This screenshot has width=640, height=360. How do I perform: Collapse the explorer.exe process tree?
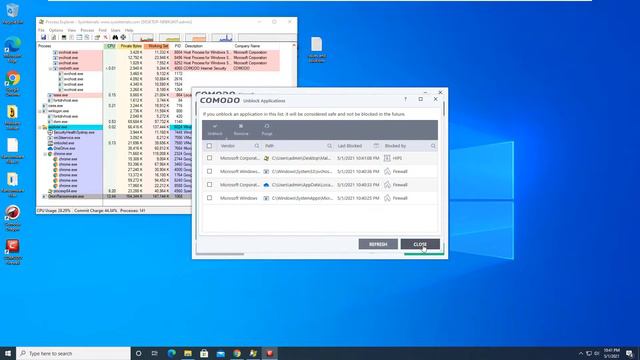point(40,127)
